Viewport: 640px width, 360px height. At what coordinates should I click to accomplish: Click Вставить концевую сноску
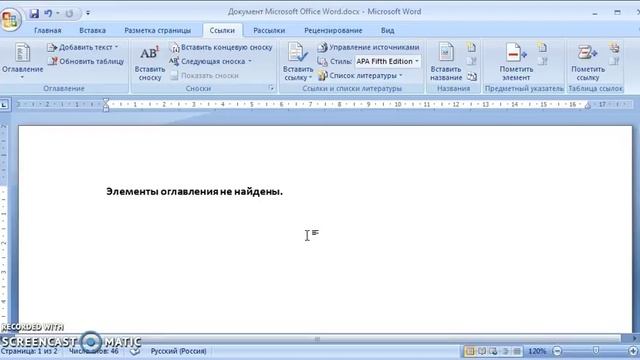(x=221, y=47)
